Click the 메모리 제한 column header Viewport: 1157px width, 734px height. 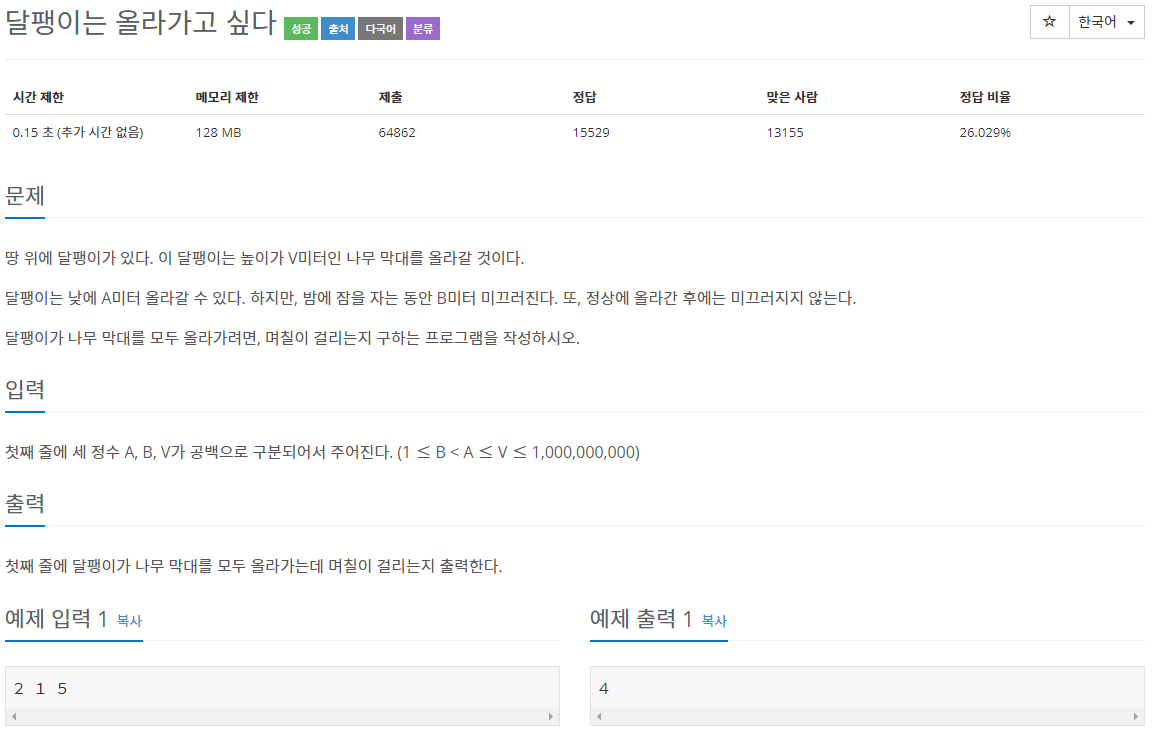point(227,97)
